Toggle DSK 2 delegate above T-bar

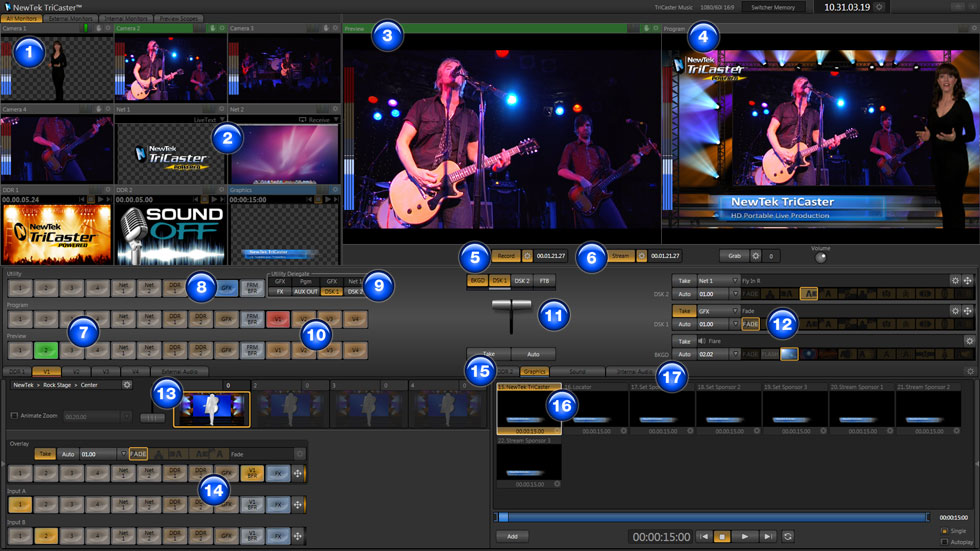point(521,281)
